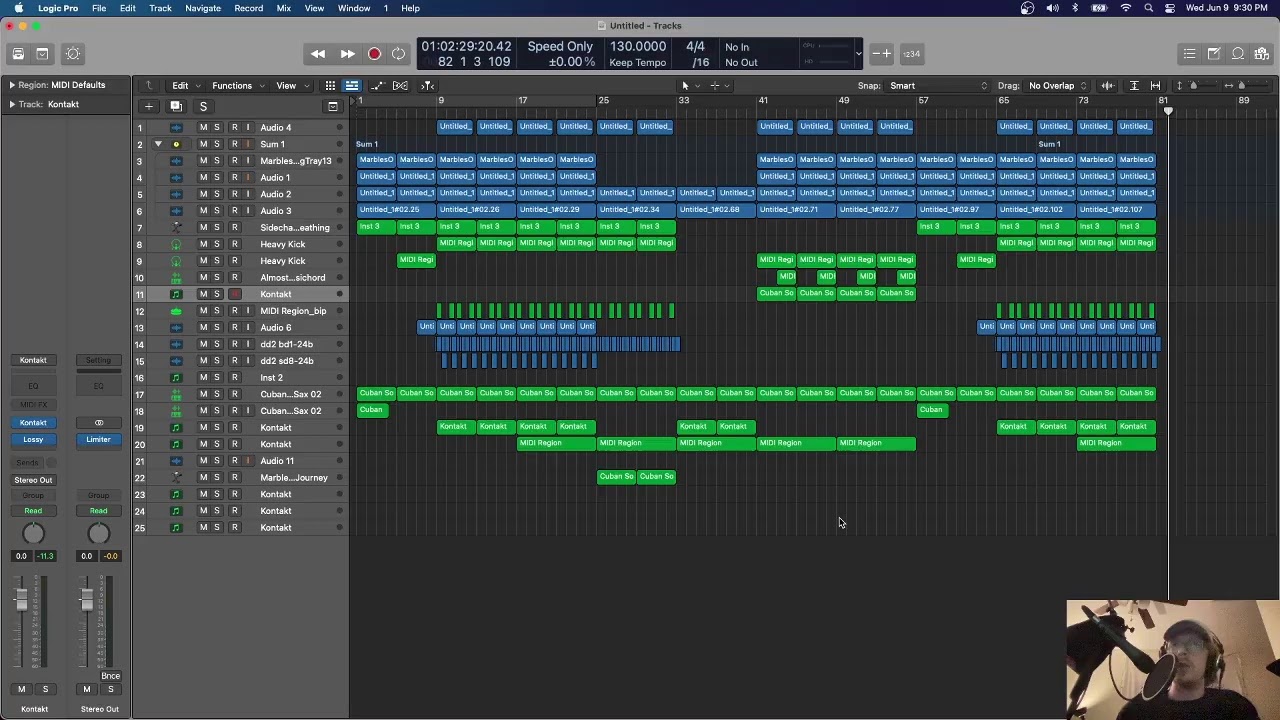
Task: Collapse the Sum 1 track stack triangle
Action: click(x=158, y=144)
